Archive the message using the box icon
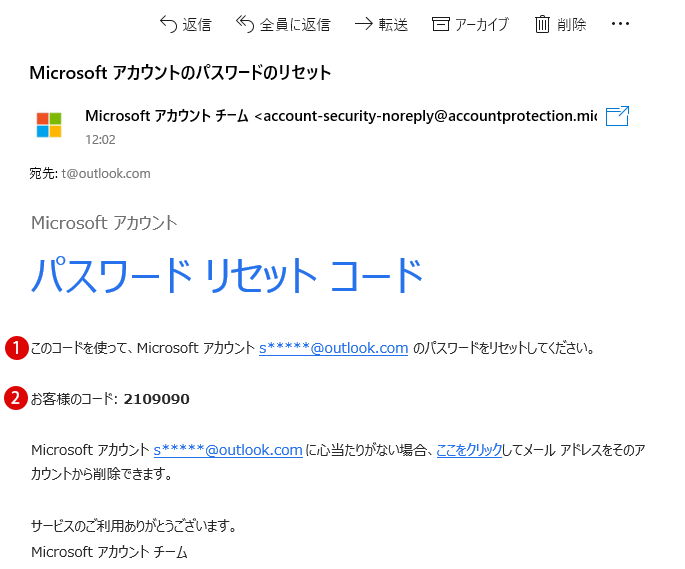 pos(440,24)
